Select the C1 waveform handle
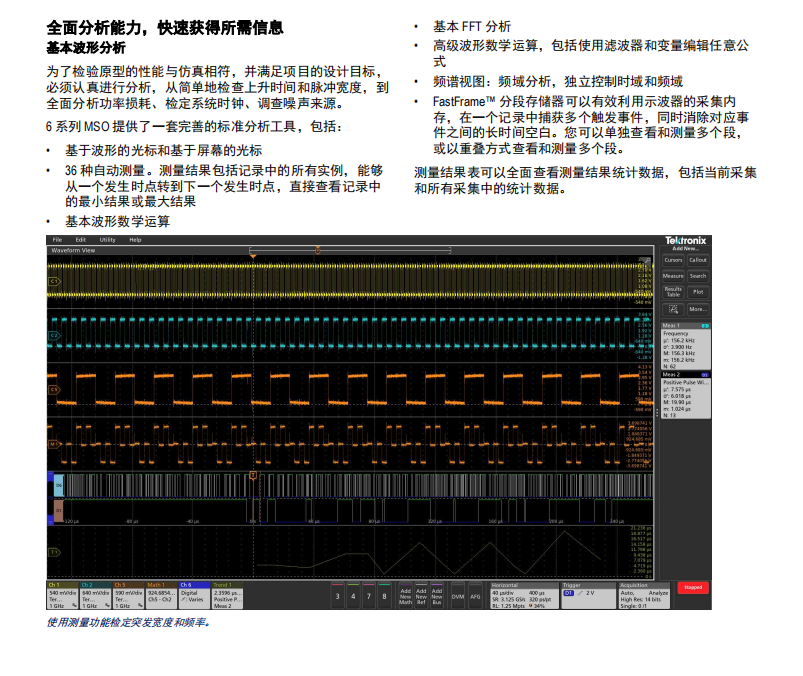 (x=54, y=281)
